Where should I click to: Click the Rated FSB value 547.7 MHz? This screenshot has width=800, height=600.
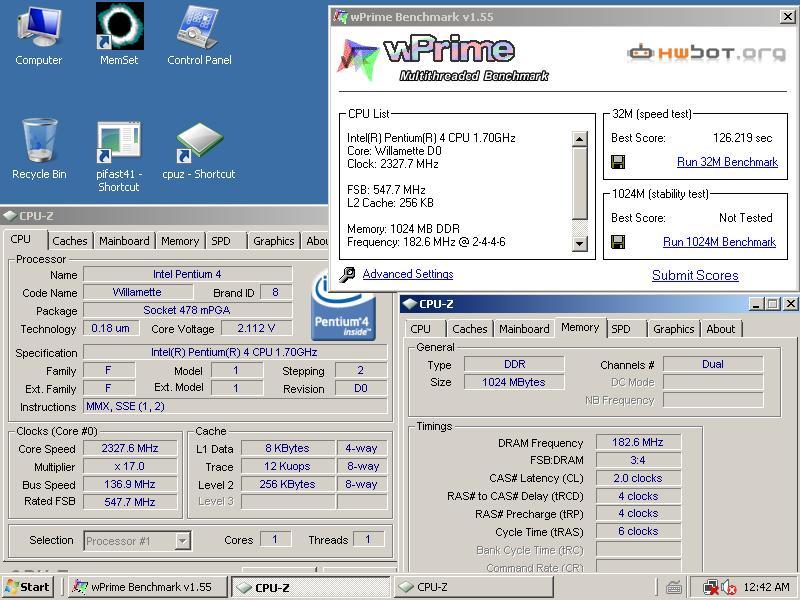pos(130,502)
